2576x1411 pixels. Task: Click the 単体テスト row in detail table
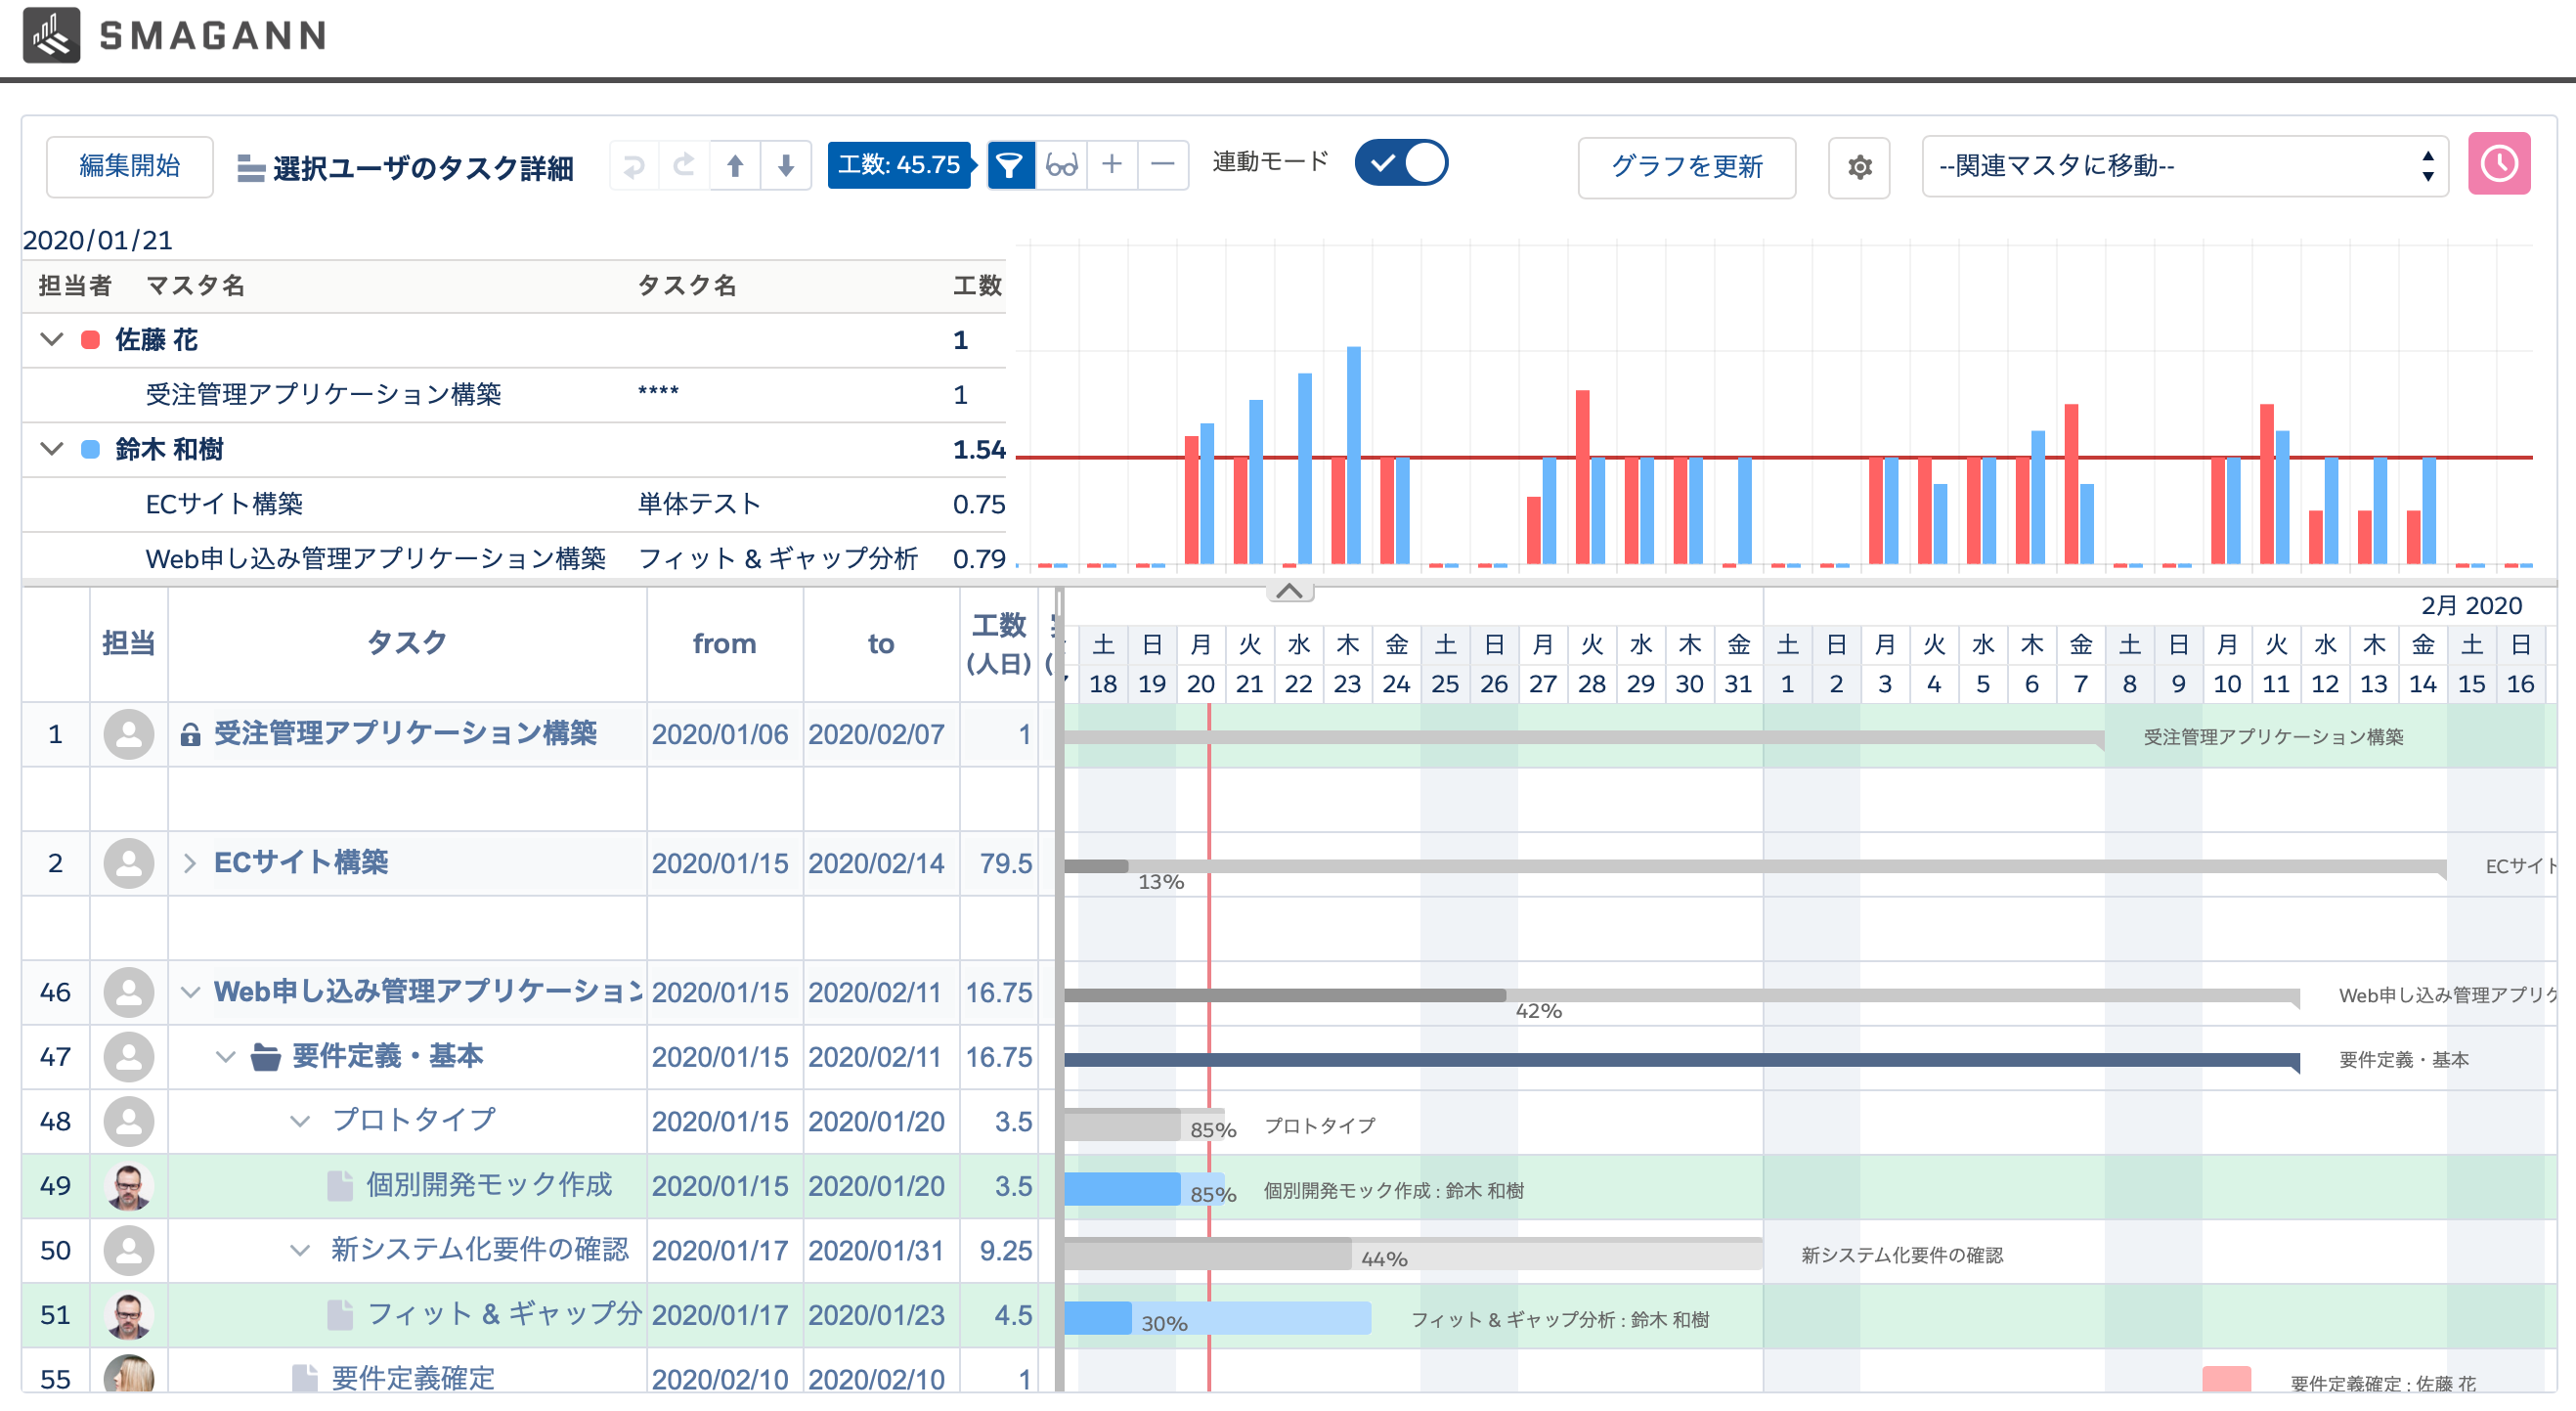[514, 504]
